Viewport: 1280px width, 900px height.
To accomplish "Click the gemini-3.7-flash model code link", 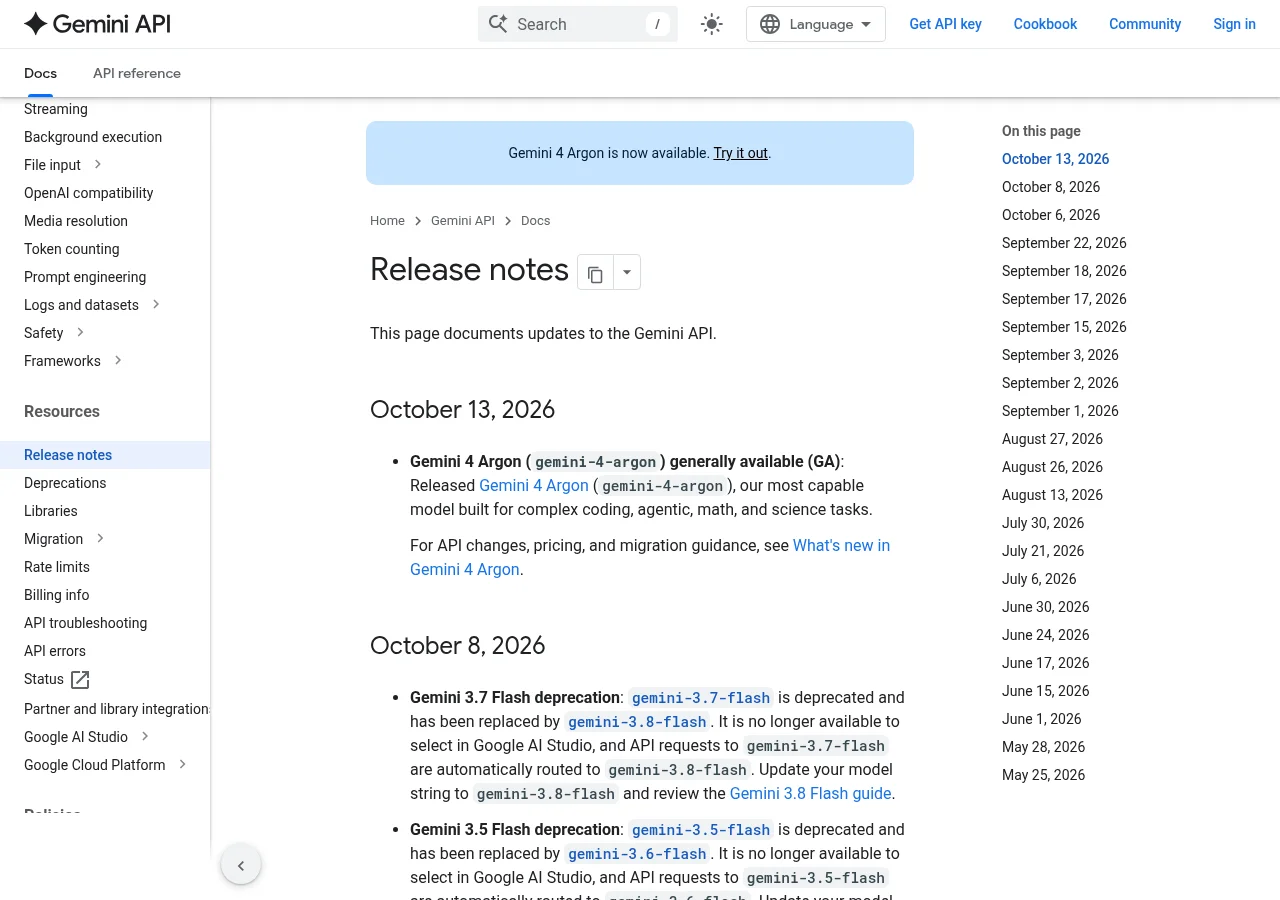I will tap(701, 698).
